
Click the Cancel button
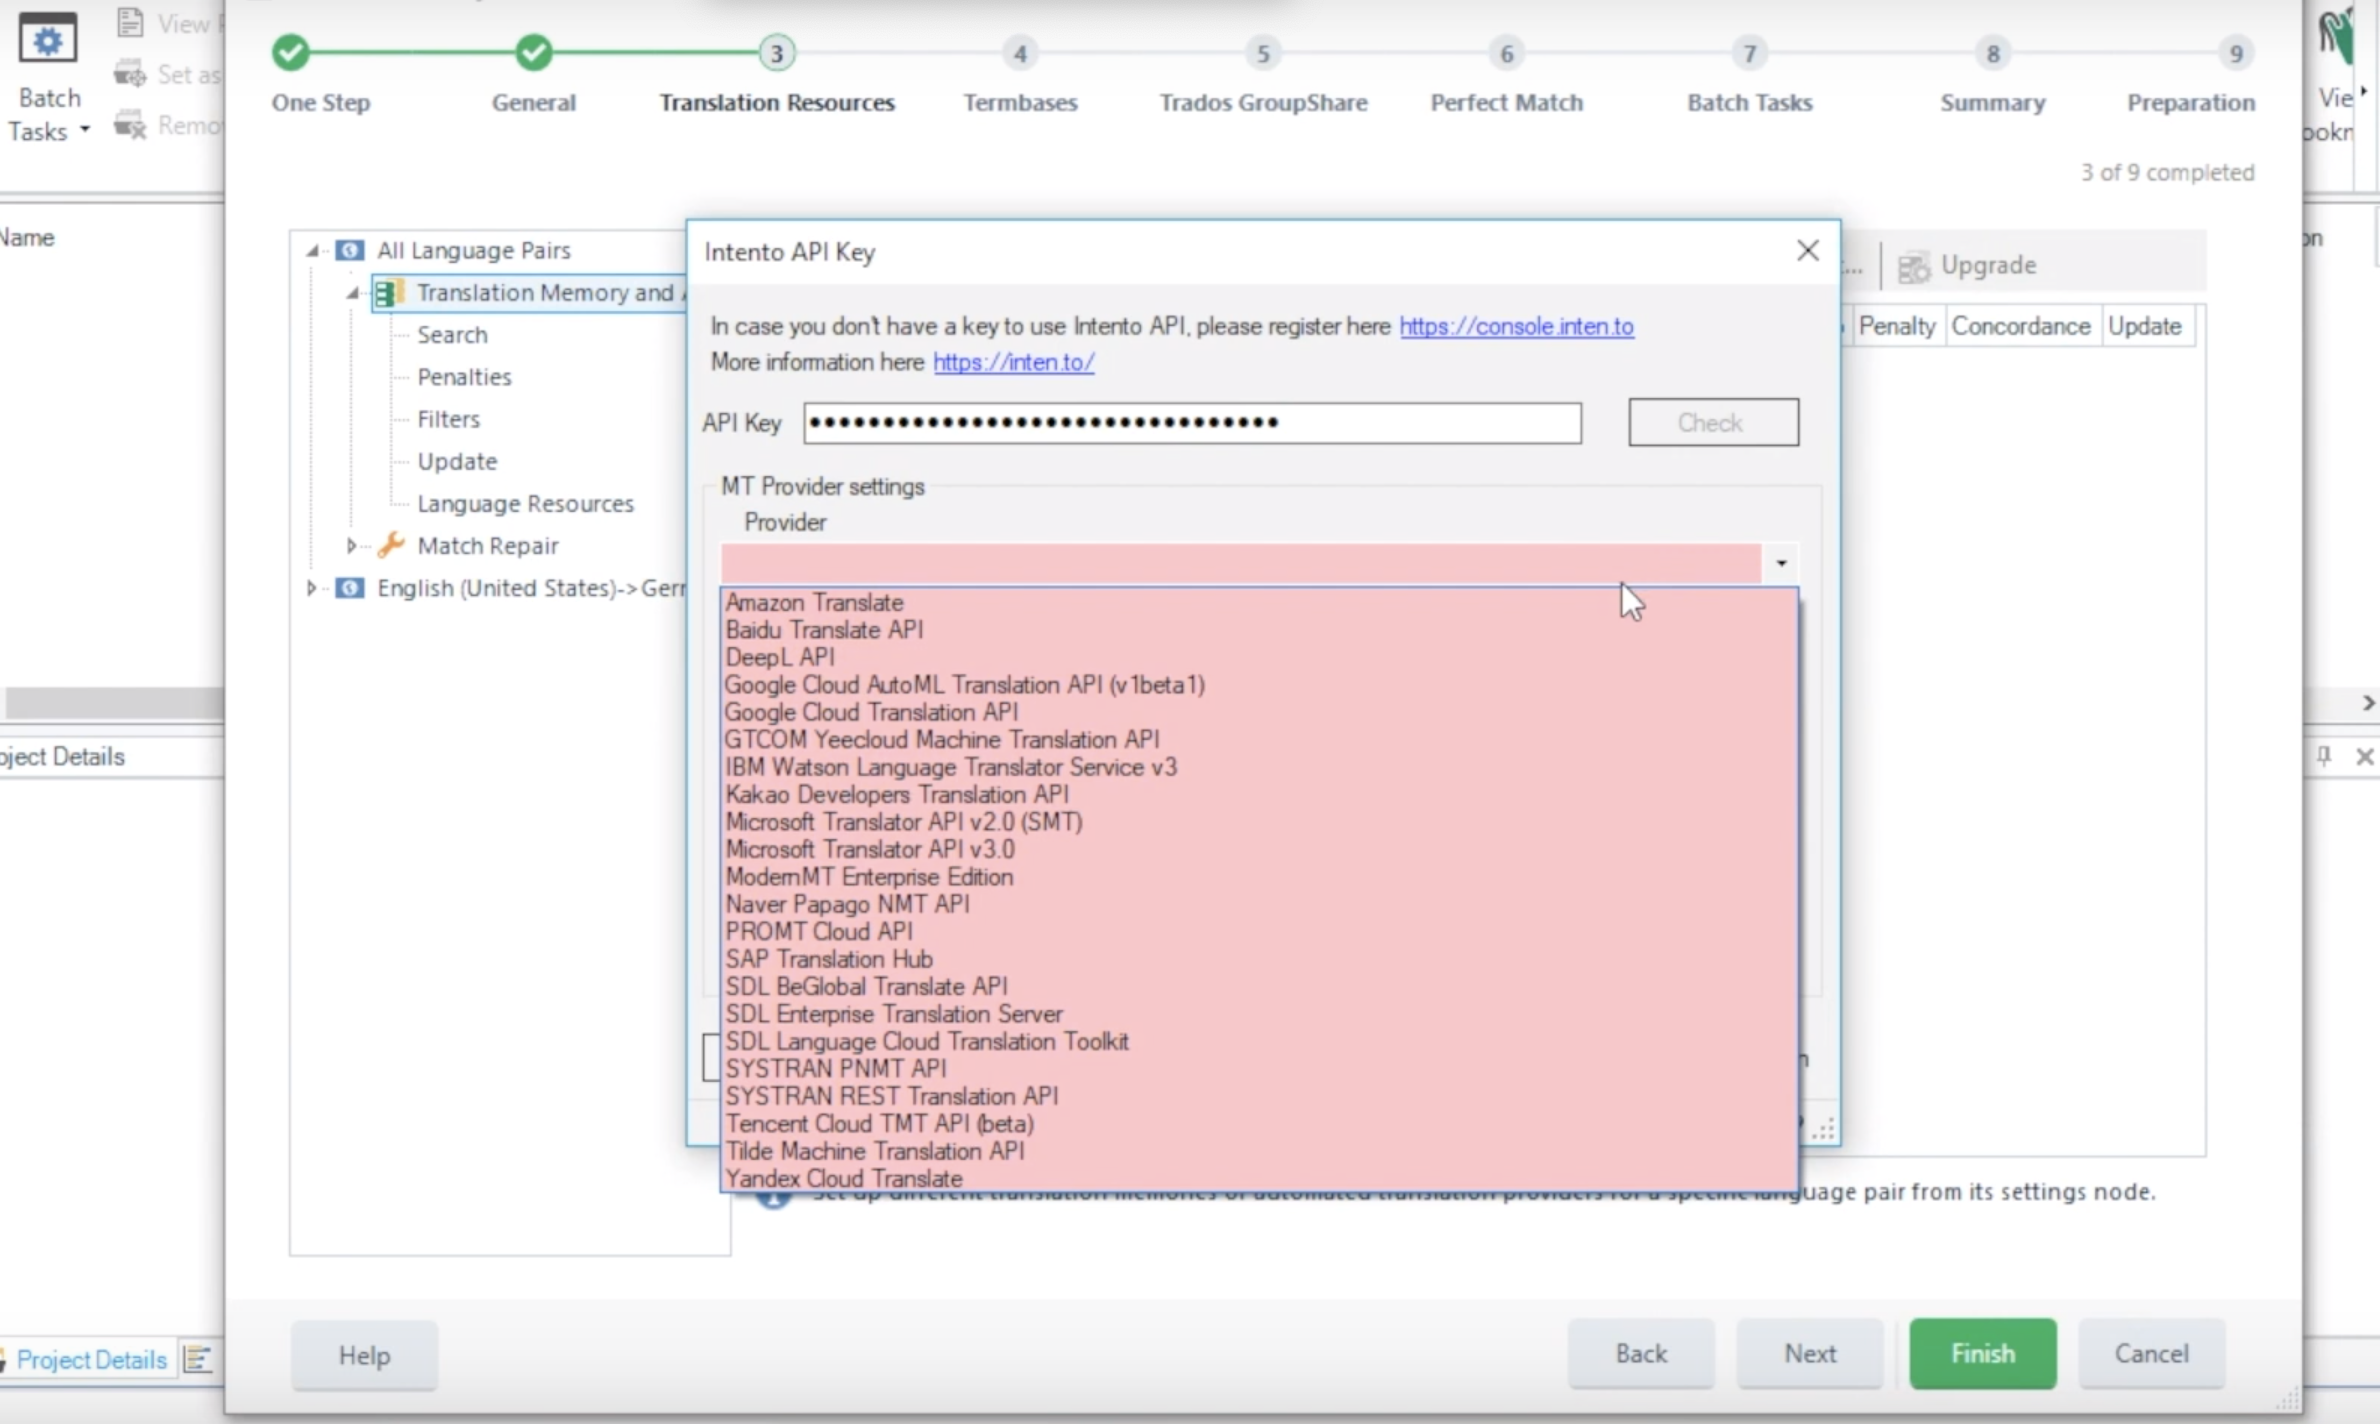pyautogui.click(x=2152, y=1353)
